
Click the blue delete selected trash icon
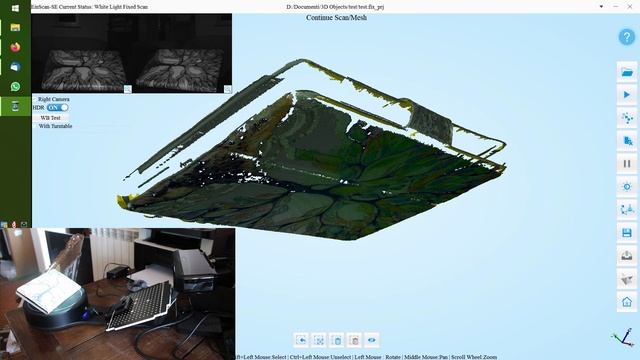337,340
